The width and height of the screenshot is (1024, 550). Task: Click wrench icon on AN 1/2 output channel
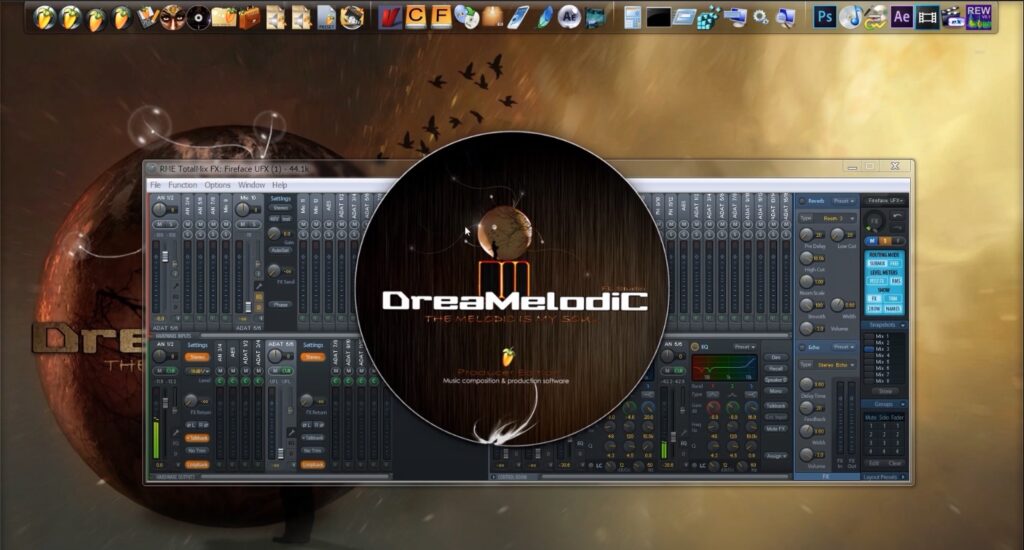click(x=175, y=432)
